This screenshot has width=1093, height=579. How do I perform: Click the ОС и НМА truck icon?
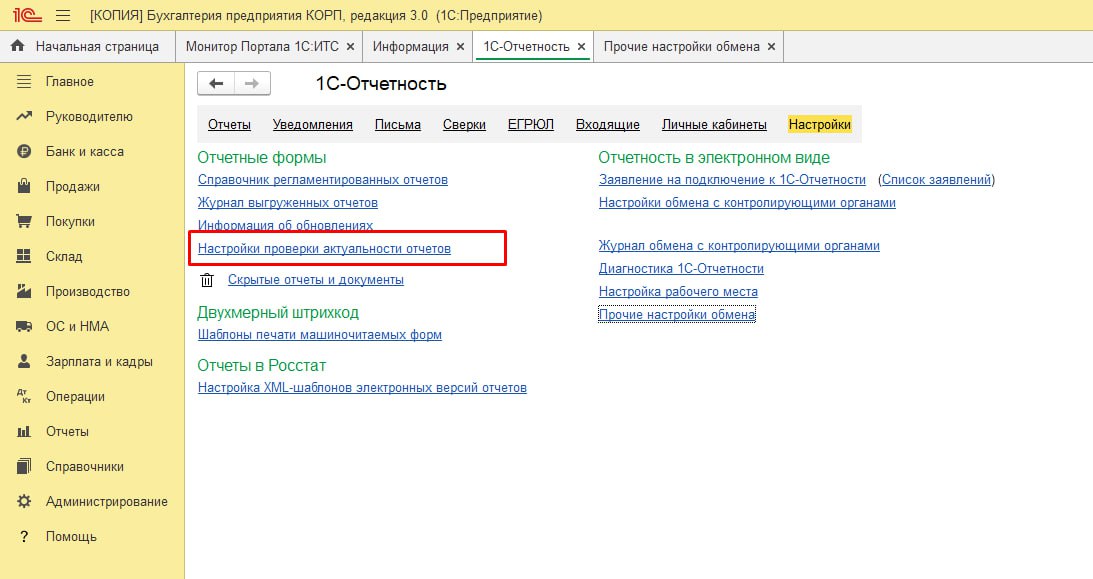click(24, 326)
